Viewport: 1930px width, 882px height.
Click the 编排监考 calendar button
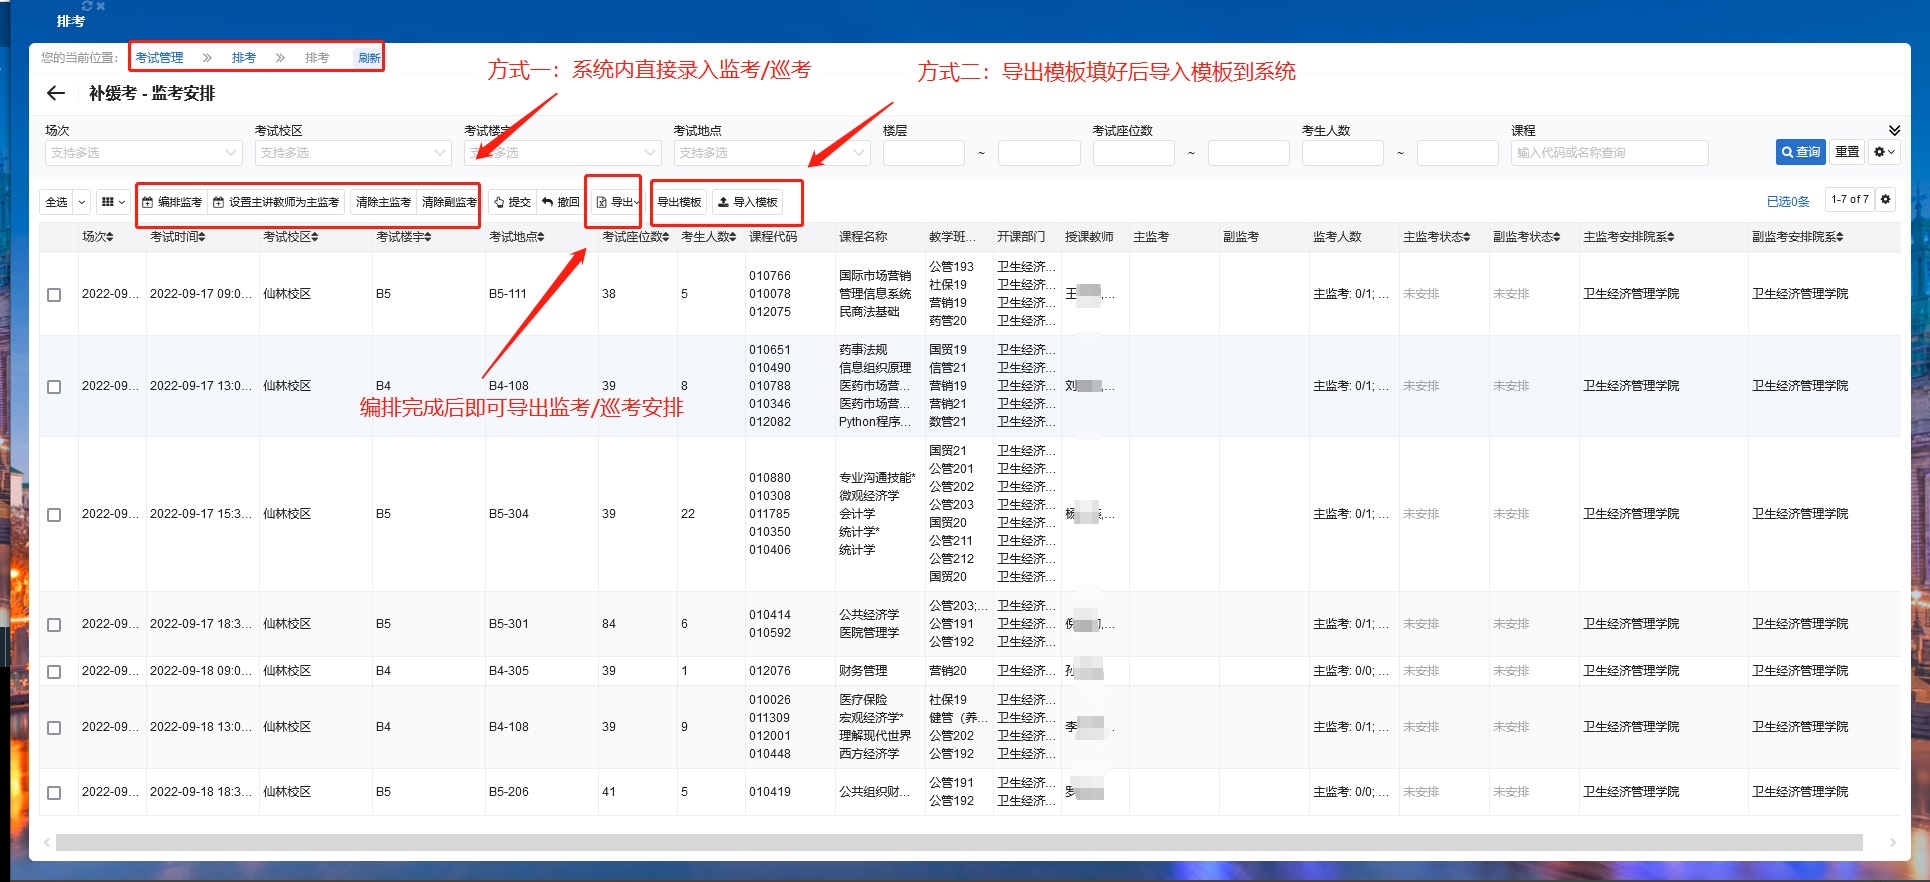click(x=172, y=202)
